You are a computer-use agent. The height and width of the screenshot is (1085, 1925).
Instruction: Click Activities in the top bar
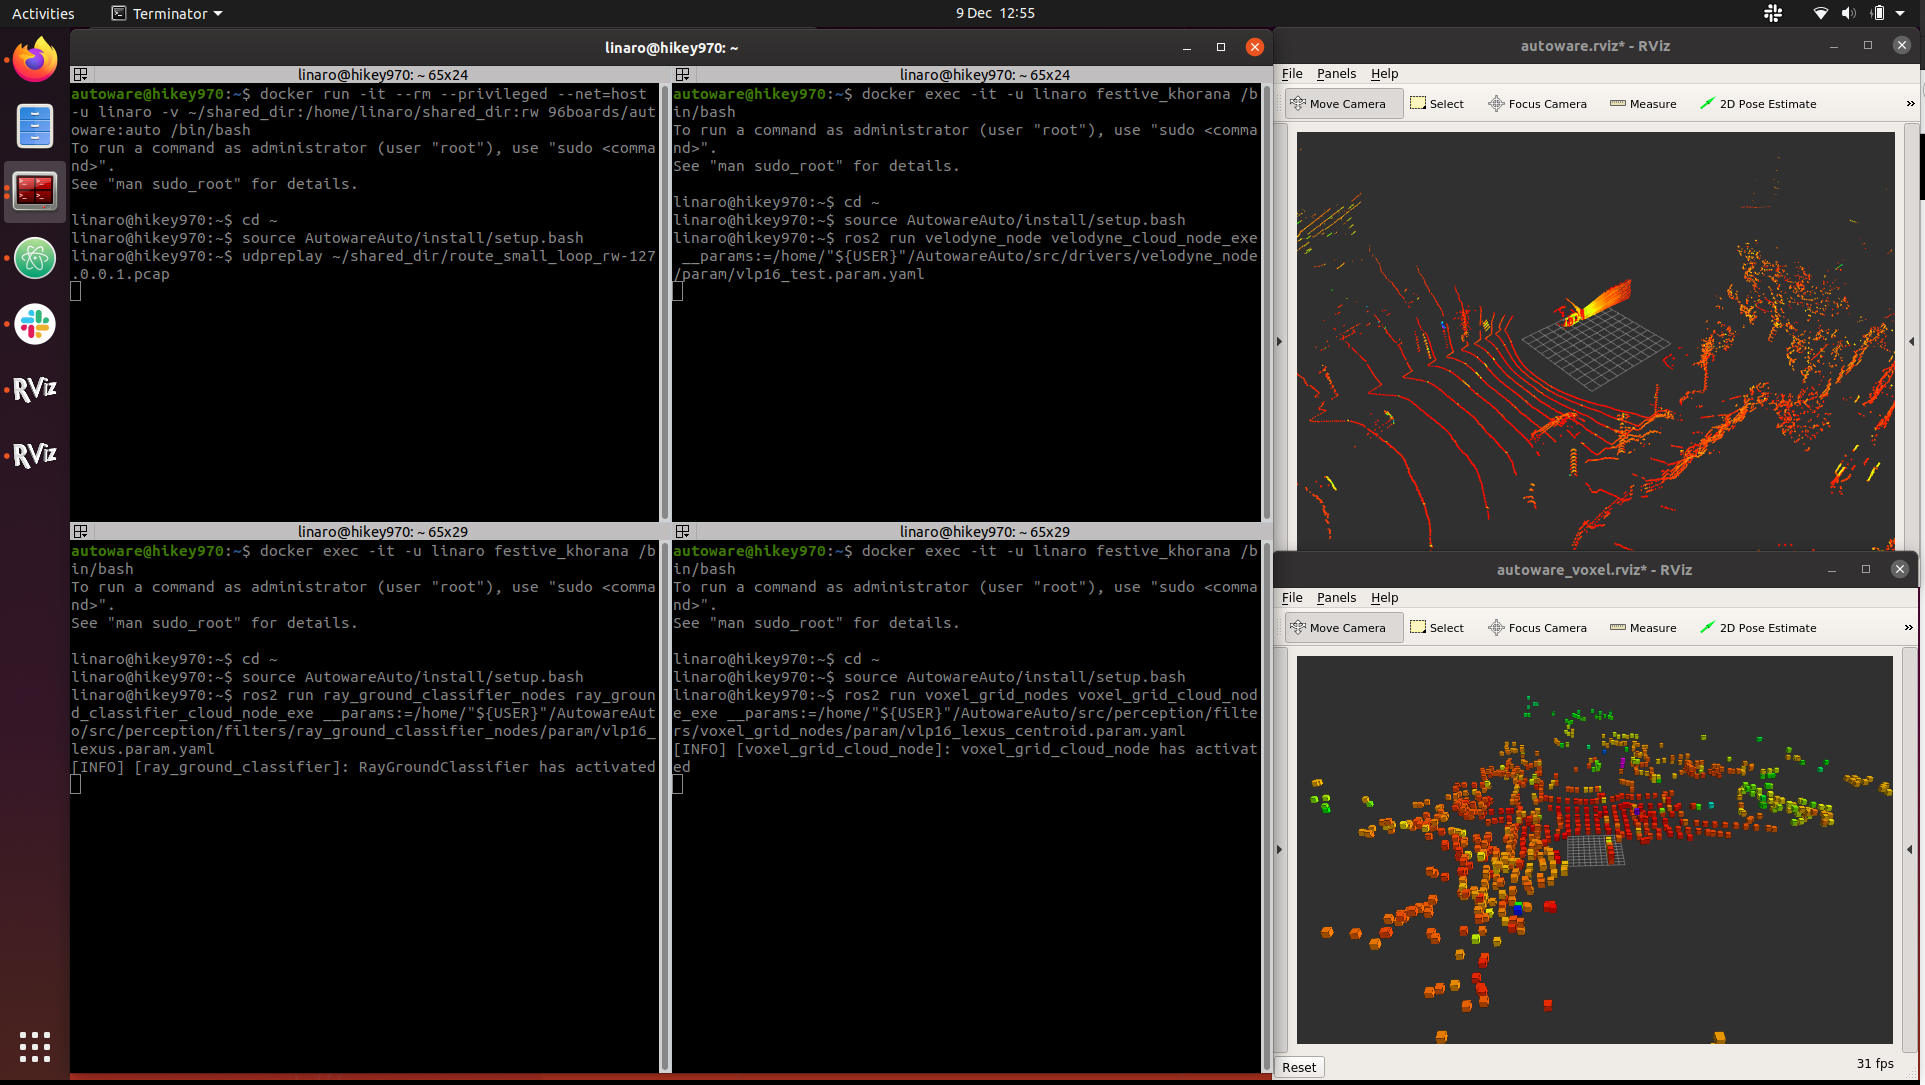(x=43, y=14)
